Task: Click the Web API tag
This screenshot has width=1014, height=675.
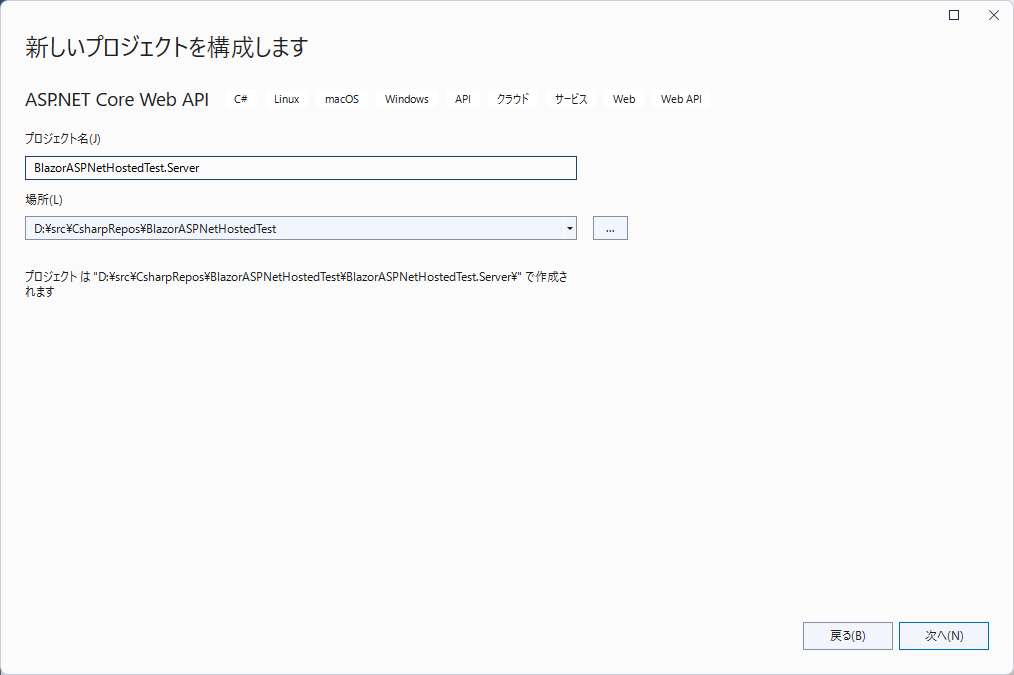Action: click(x=681, y=99)
